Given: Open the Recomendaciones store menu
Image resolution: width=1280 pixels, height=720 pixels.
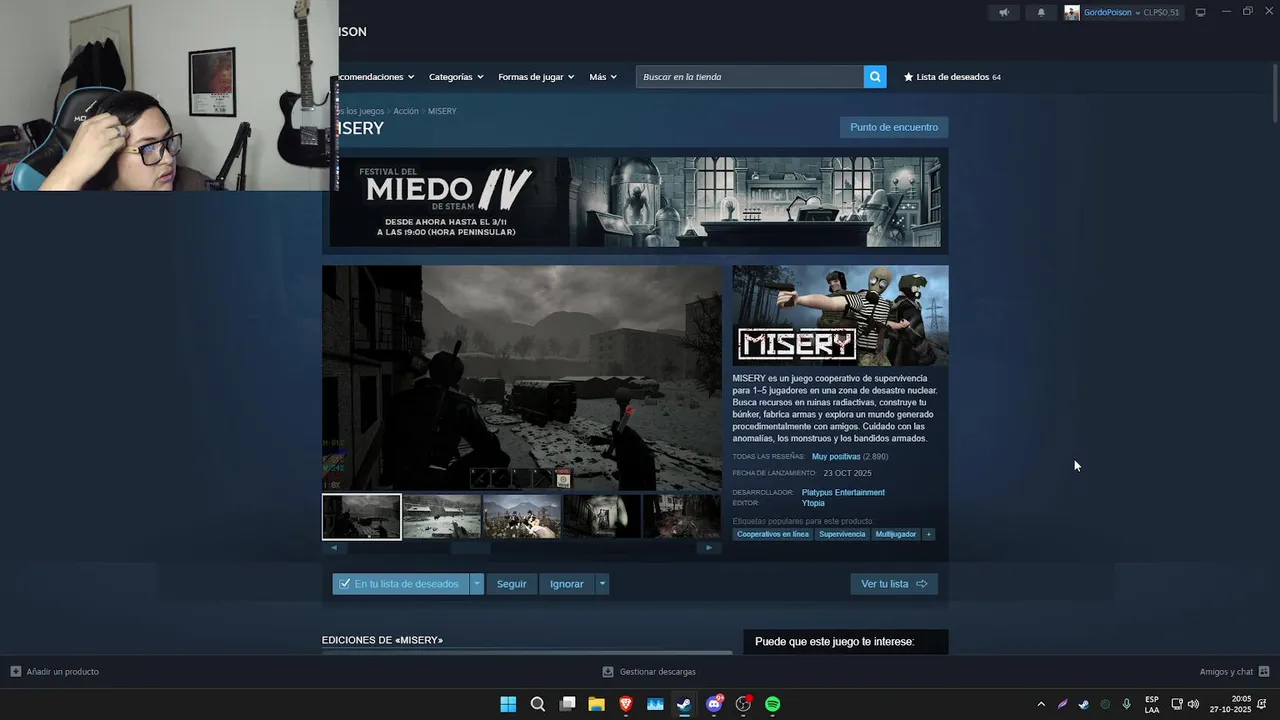Looking at the screenshot, I should pyautogui.click(x=377, y=77).
